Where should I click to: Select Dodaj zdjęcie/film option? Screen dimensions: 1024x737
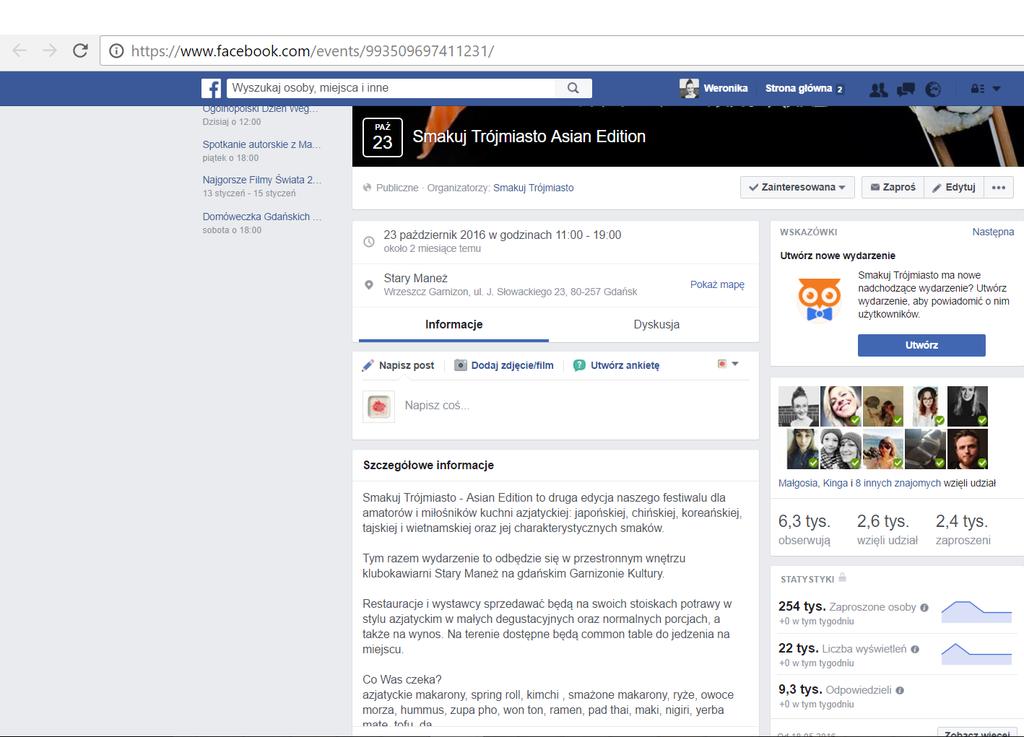point(504,366)
